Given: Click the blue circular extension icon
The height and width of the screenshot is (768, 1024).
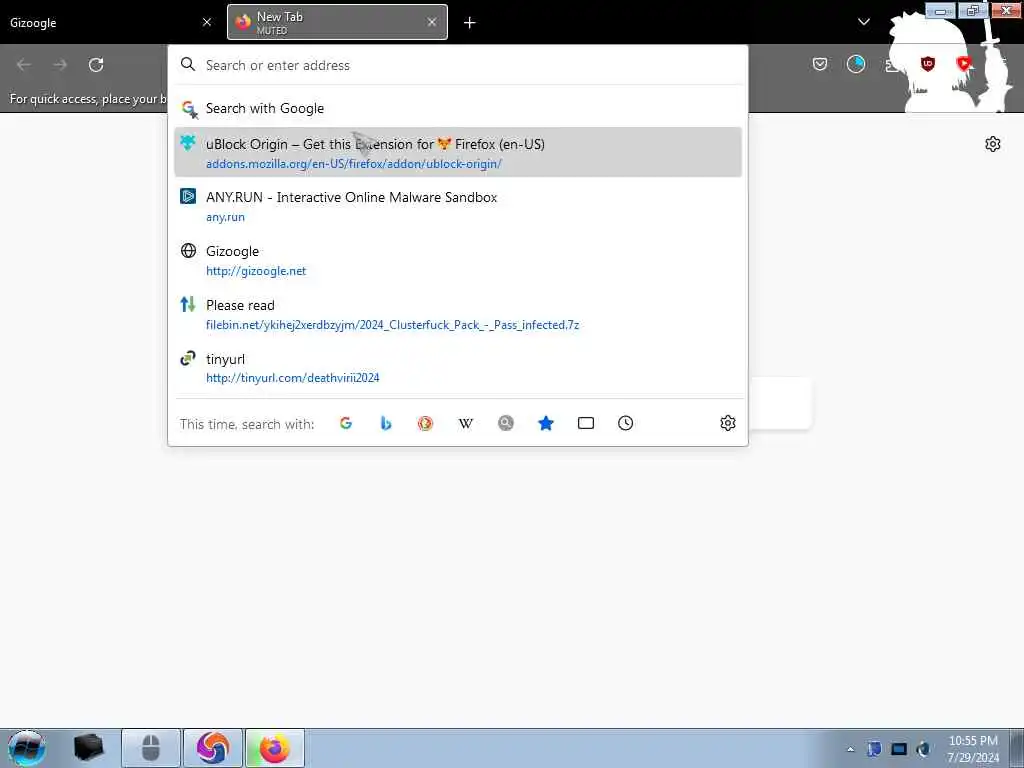Looking at the screenshot, I should (856, 64).
